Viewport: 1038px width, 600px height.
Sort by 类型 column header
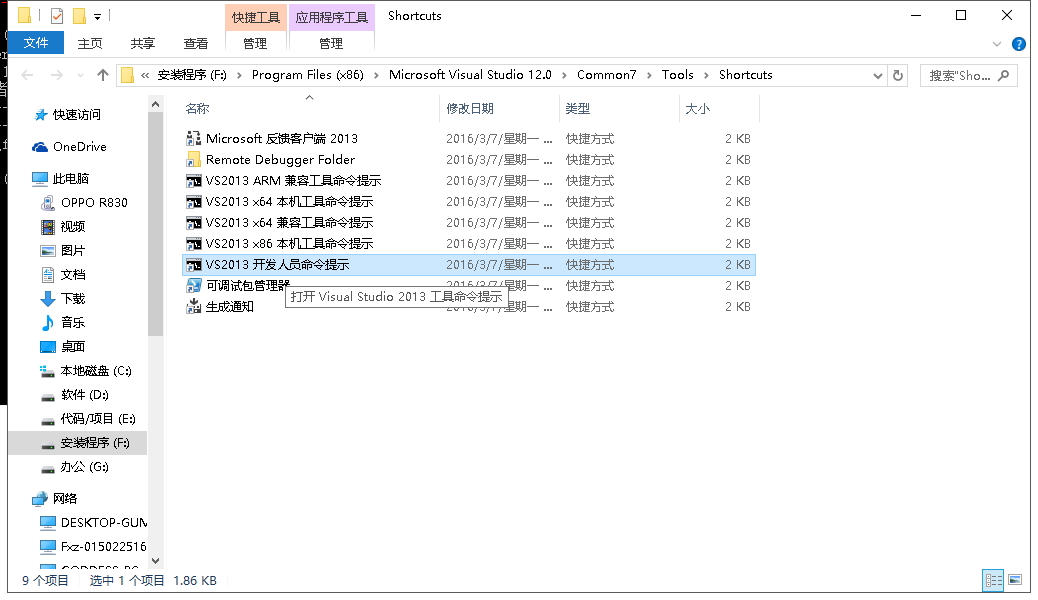click(x=578, y=109)
